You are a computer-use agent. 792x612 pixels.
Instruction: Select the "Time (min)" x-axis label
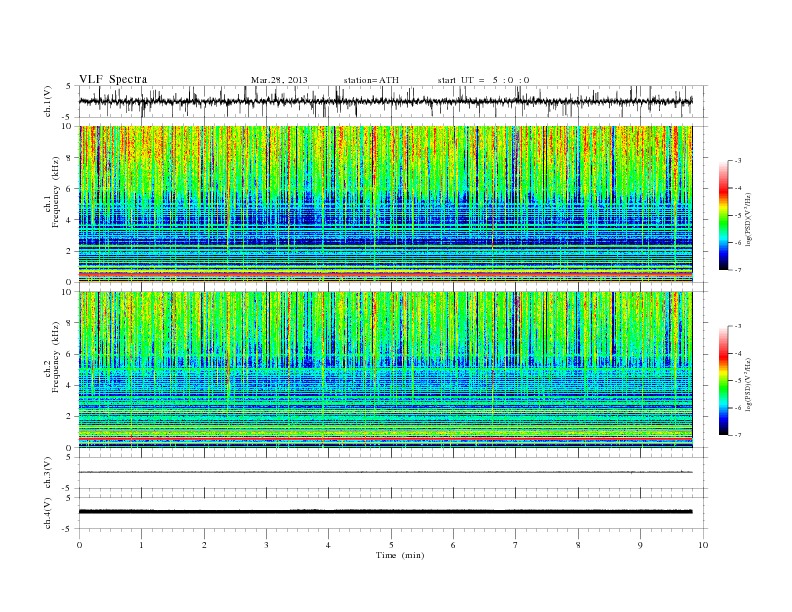click(400, 555)
